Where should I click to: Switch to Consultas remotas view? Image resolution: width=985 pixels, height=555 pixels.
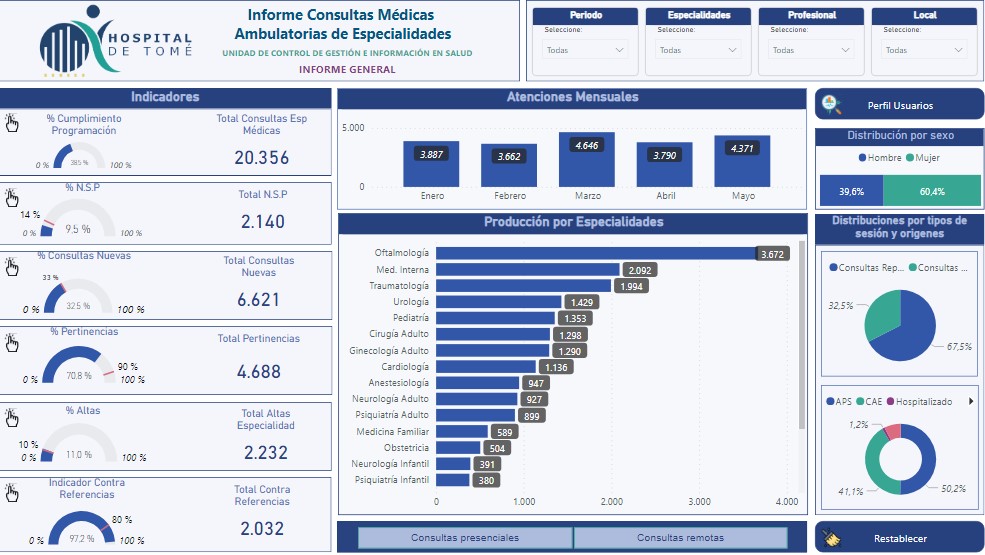(x=680, y=538)
